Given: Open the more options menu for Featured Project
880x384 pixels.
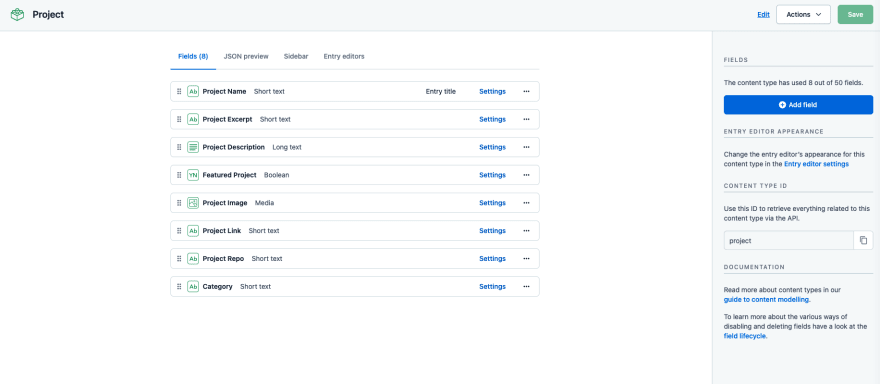Looking at the screenshot, I should click(x=526, y=175).
